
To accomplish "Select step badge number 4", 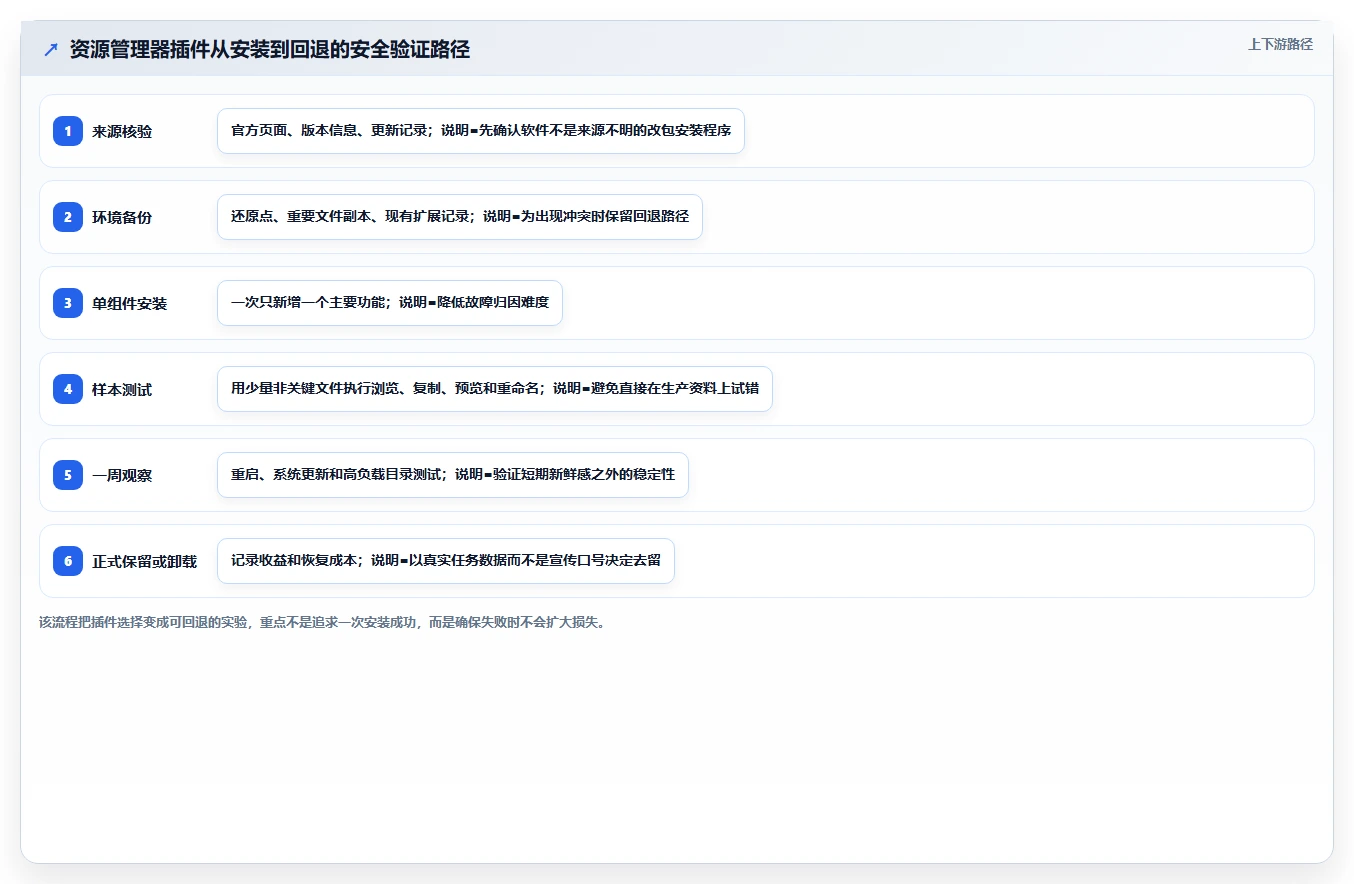I will point(68,389).
